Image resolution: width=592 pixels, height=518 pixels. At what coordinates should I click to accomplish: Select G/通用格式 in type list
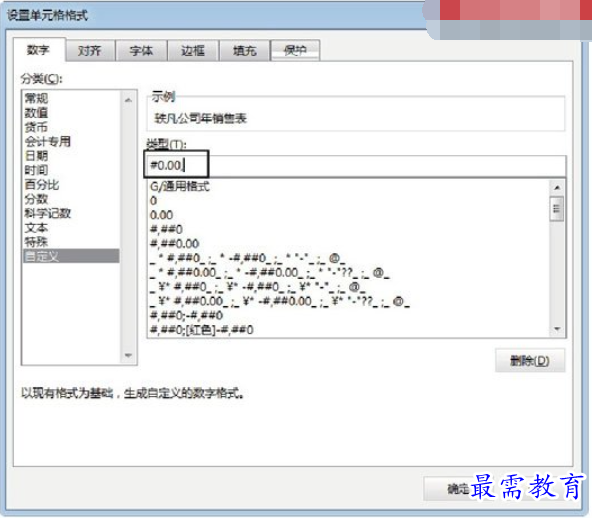point(349,186)
